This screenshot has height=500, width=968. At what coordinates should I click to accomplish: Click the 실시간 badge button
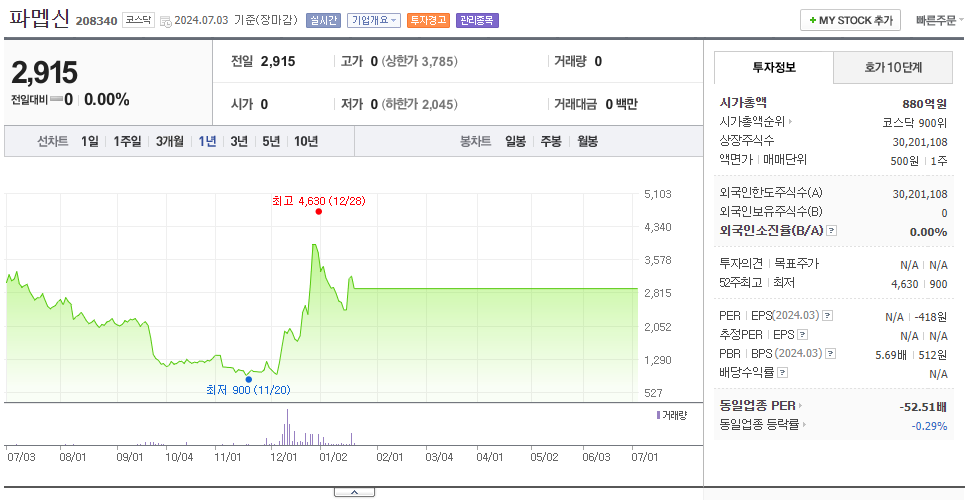click(323, 20)
